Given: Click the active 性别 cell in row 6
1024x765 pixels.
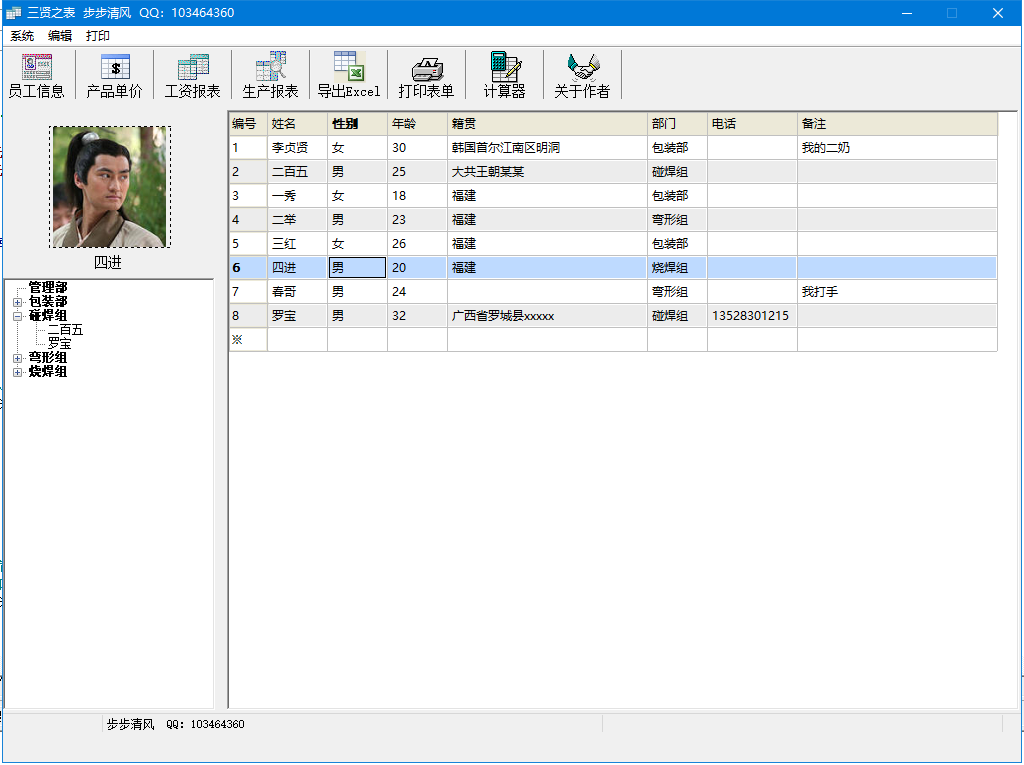Looking at the screenshot, I should pyautogui.click(x=357, y=268).
